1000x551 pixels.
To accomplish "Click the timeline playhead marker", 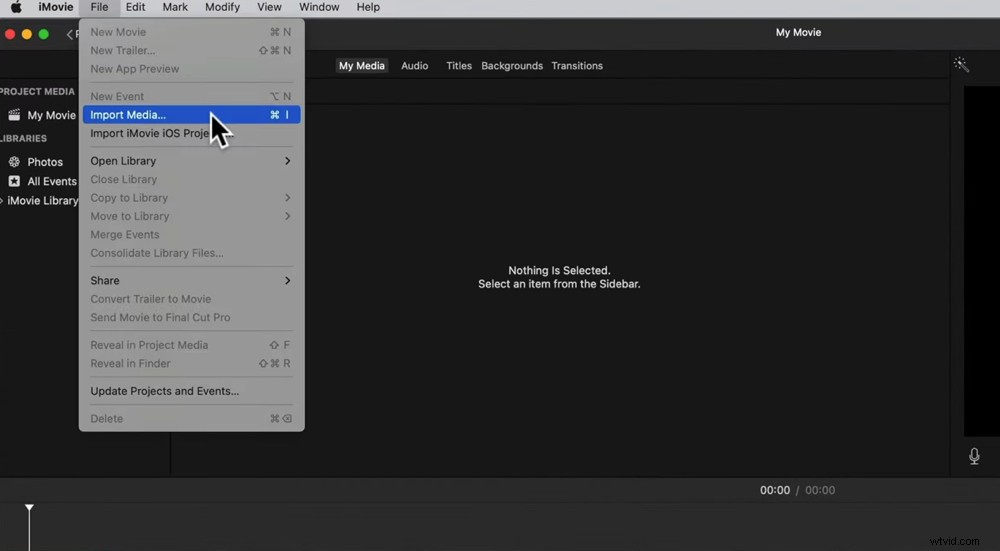I will (29, 508).
